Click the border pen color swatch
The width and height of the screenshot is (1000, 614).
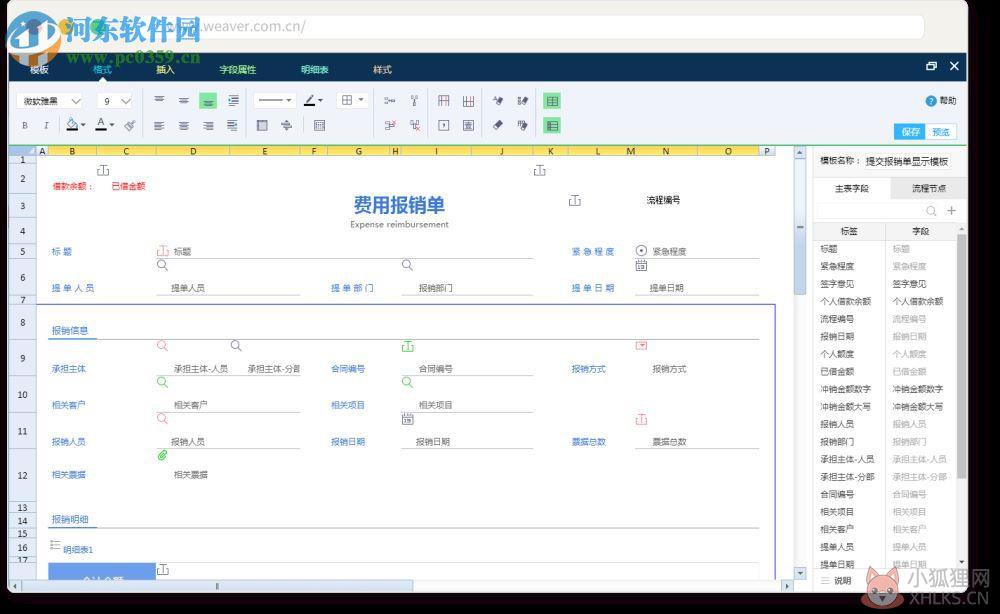[x=309, y=101]
